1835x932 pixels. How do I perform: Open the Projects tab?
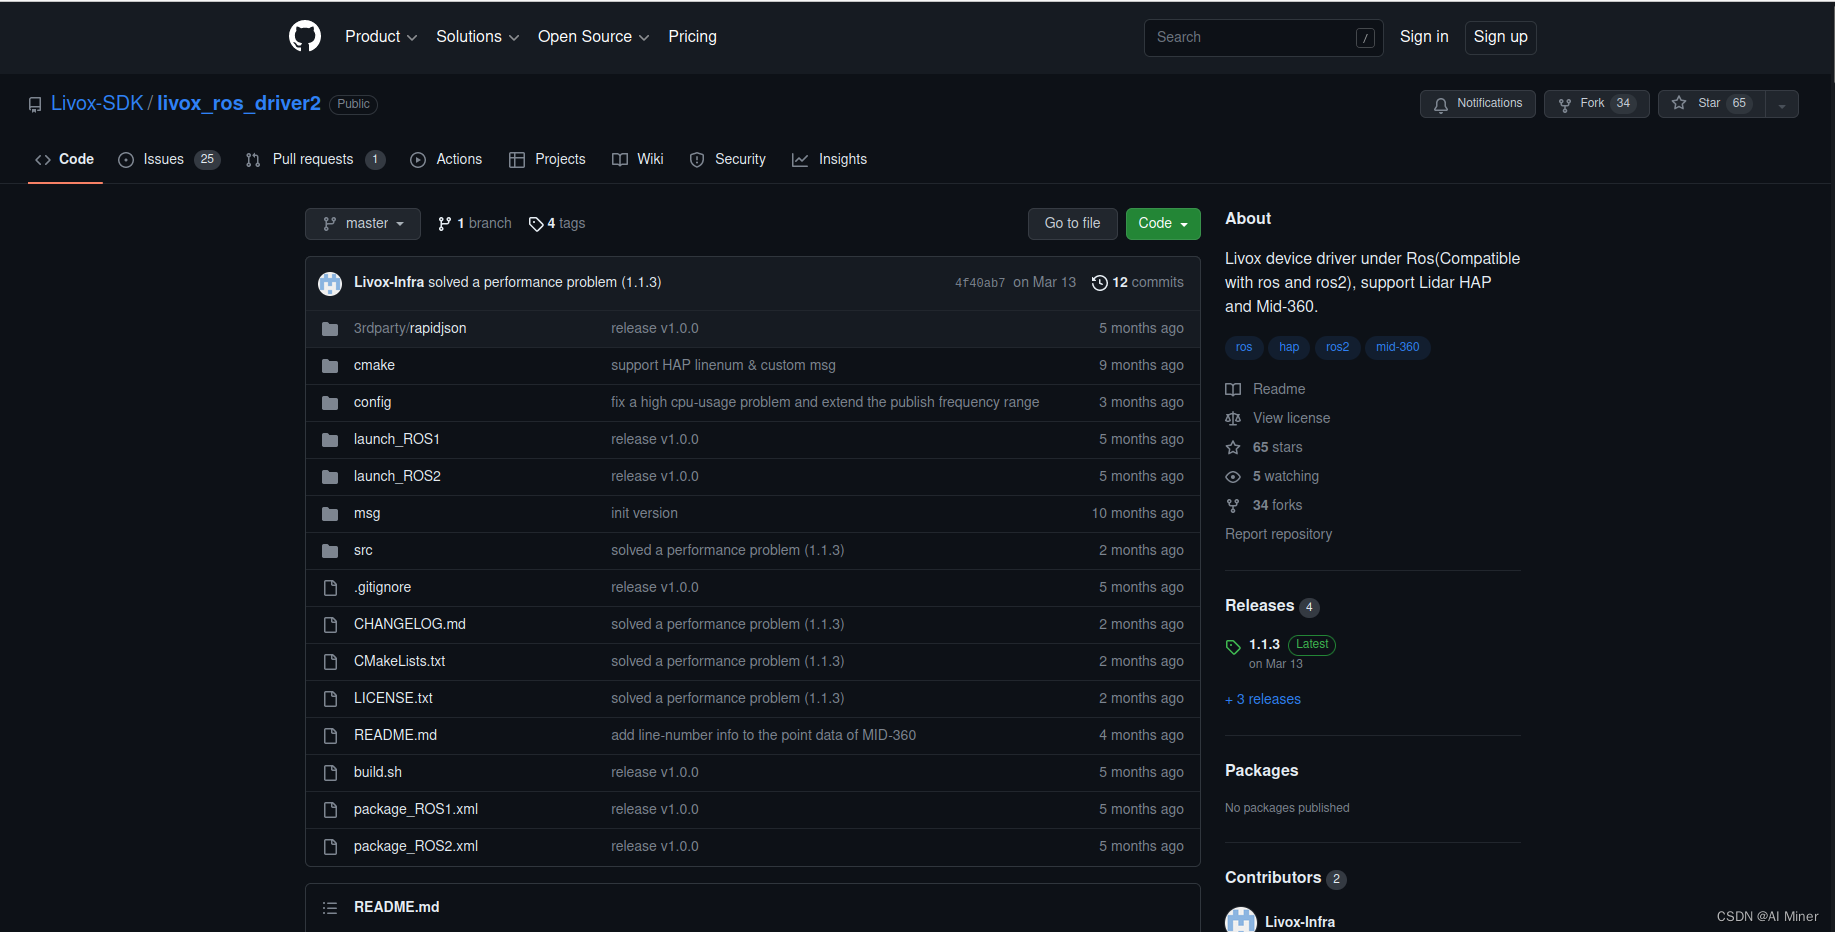[x=547, y=160]
